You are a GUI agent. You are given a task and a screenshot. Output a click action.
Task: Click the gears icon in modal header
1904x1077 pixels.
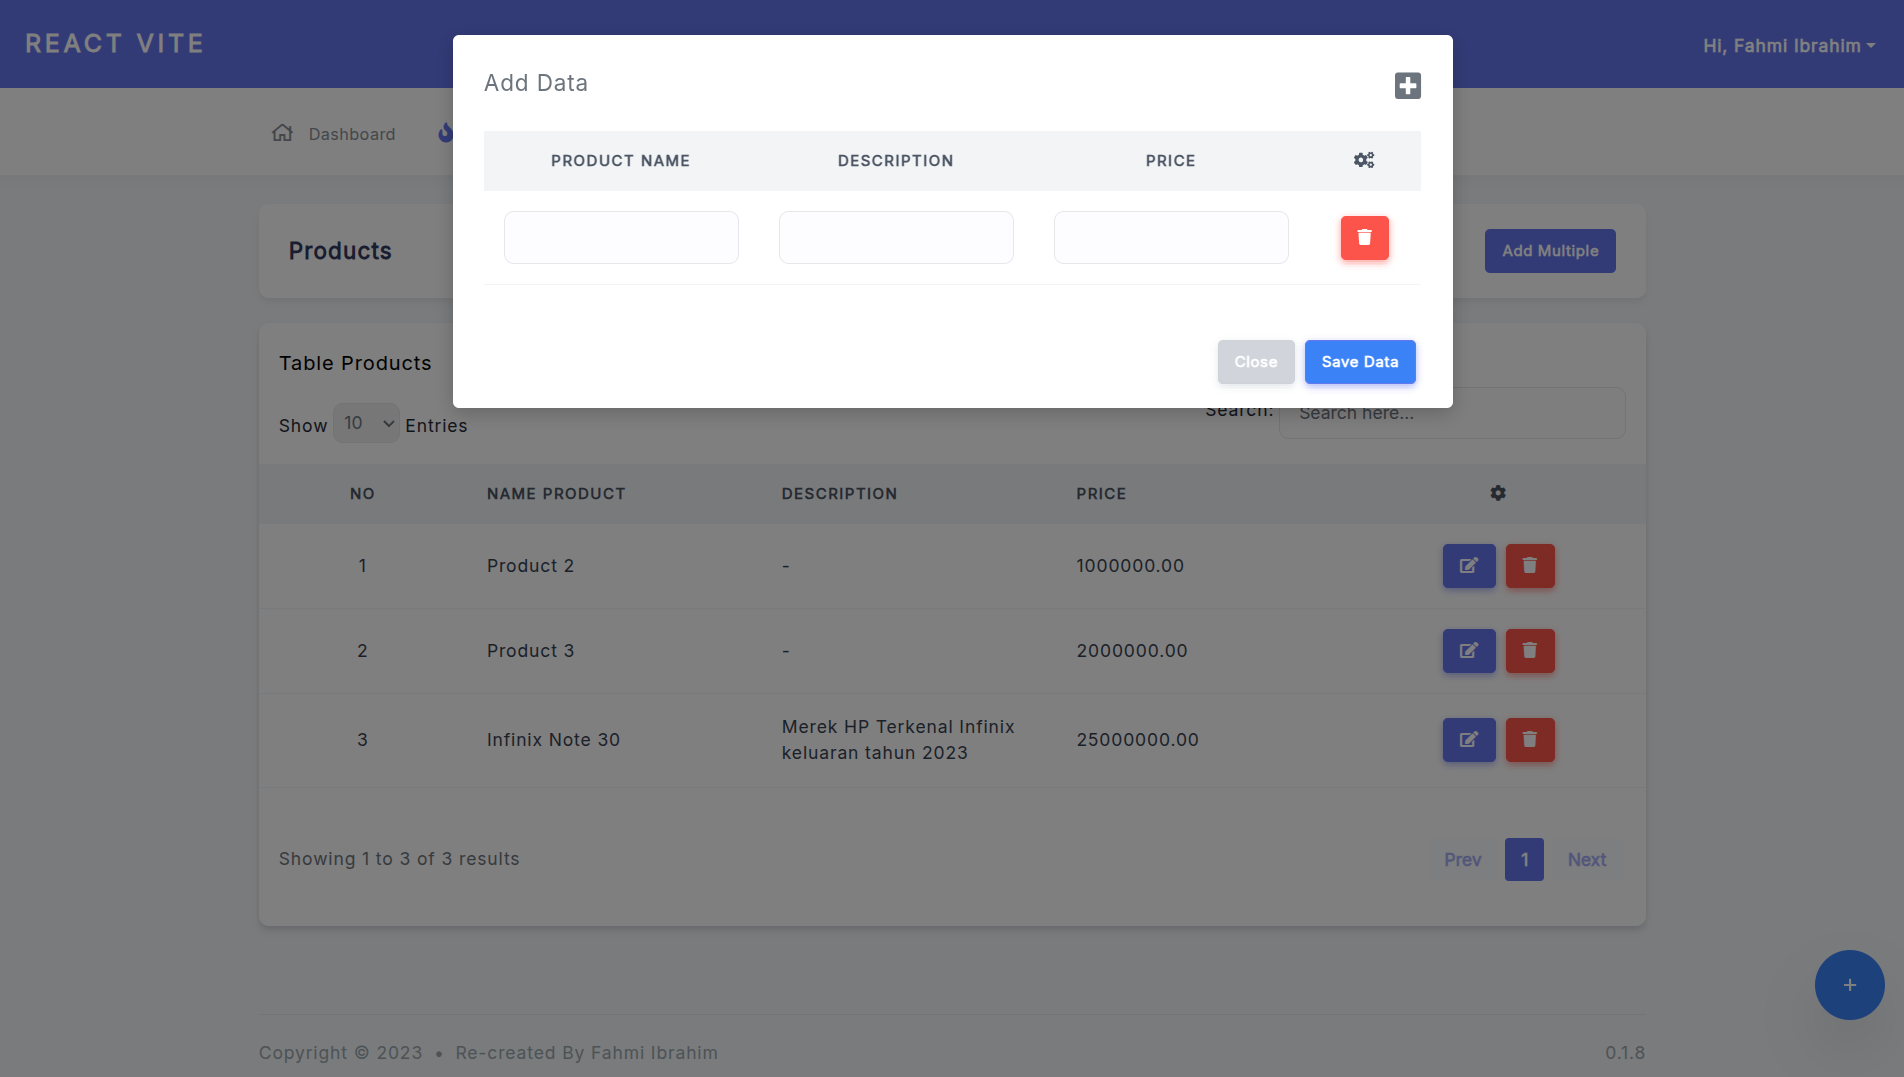click(x=1364, y=160)
